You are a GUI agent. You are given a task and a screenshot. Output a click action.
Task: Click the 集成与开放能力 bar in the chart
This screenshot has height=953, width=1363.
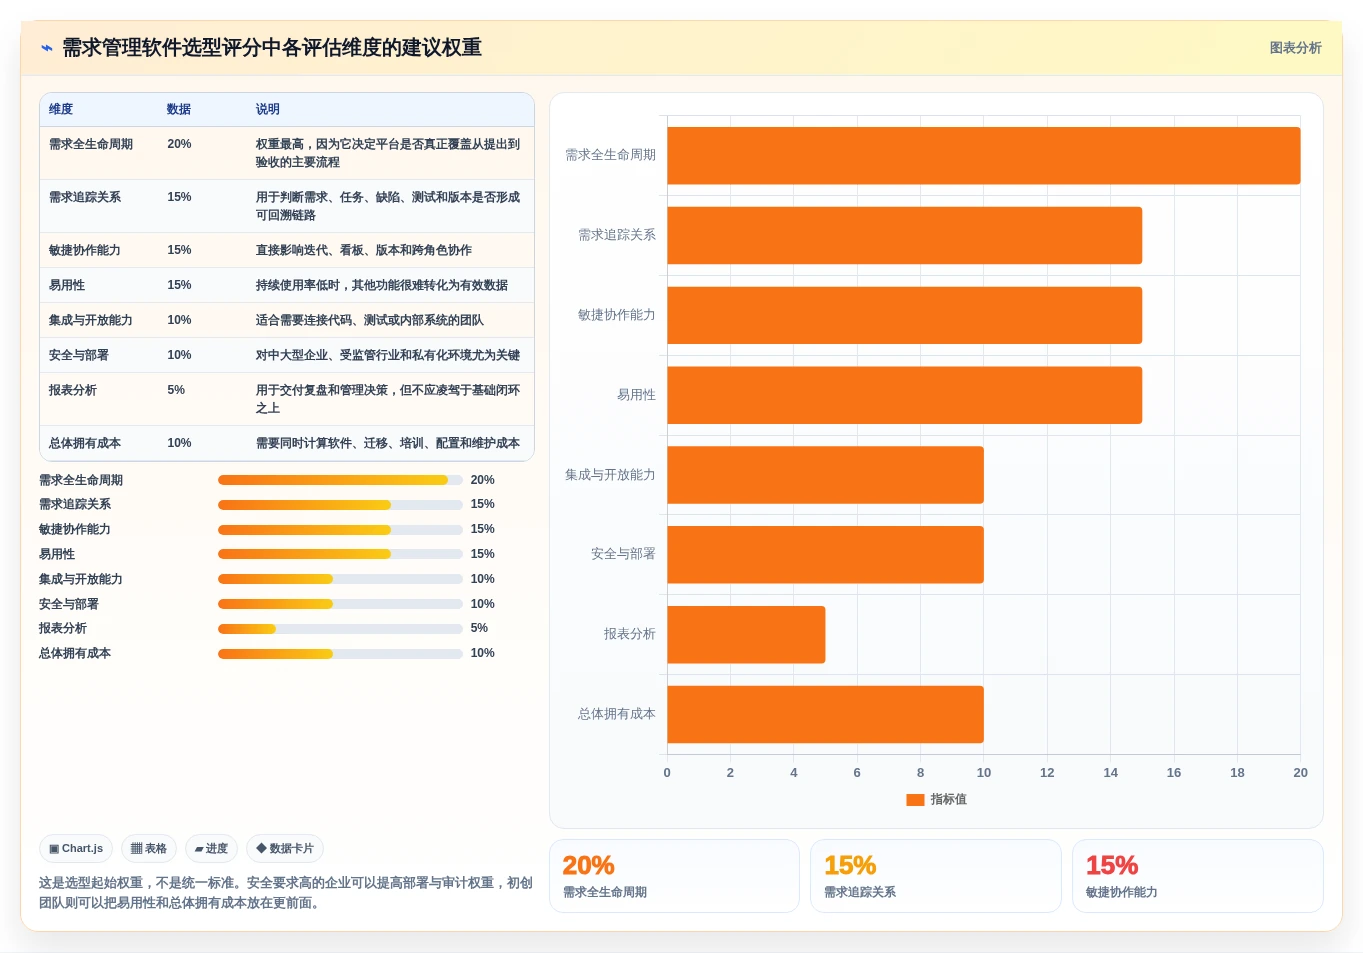826,475
